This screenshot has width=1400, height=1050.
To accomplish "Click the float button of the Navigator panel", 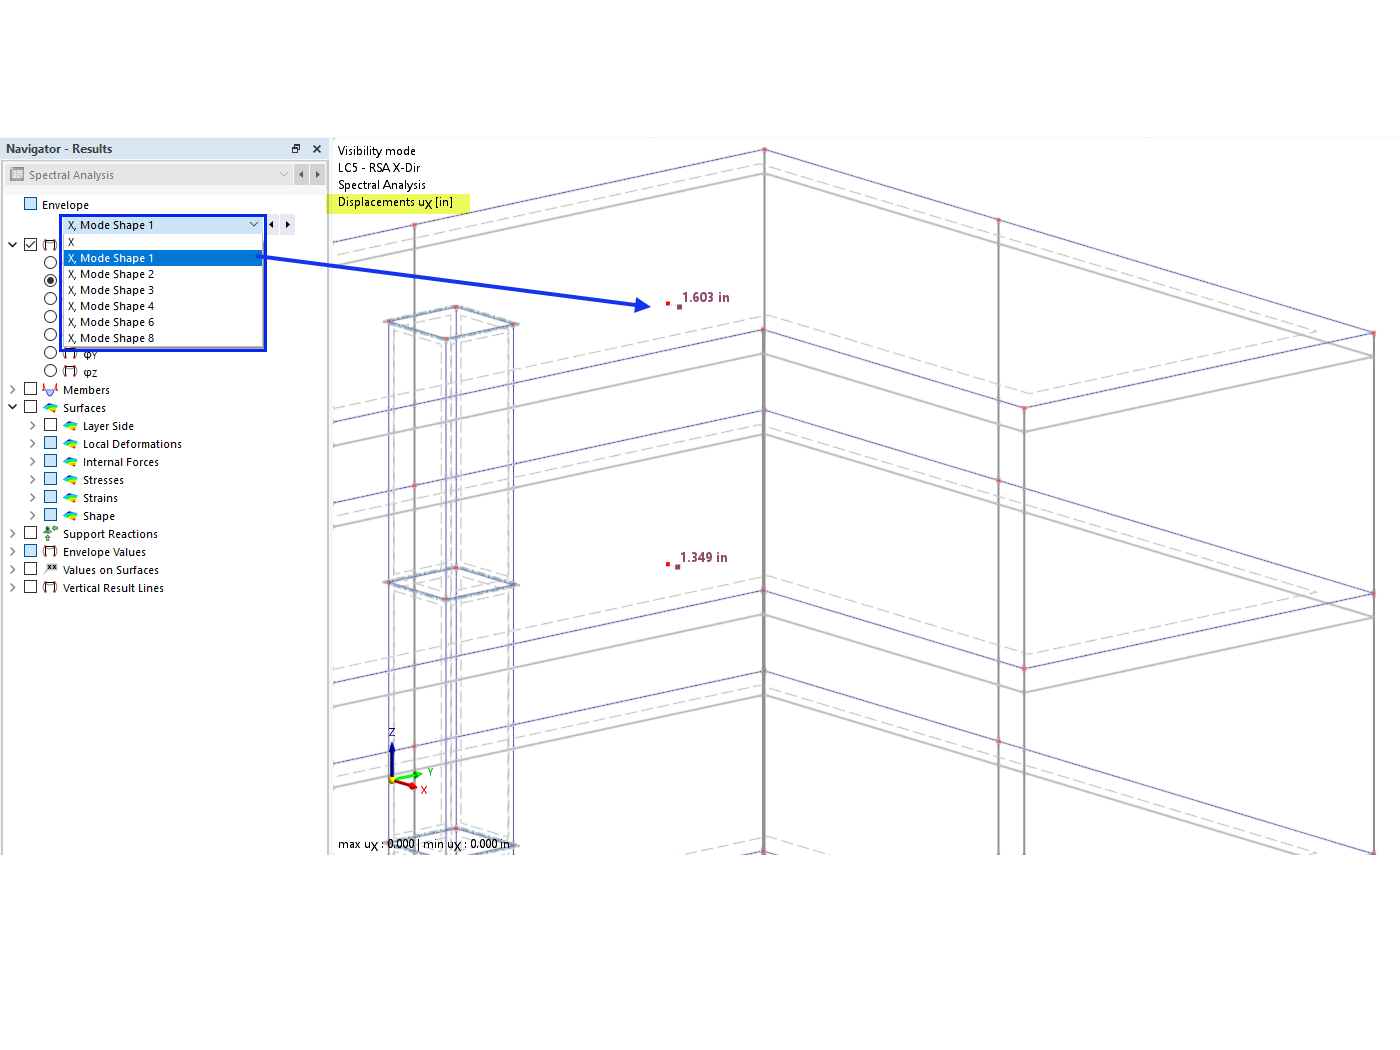I will tap(296, 148).
